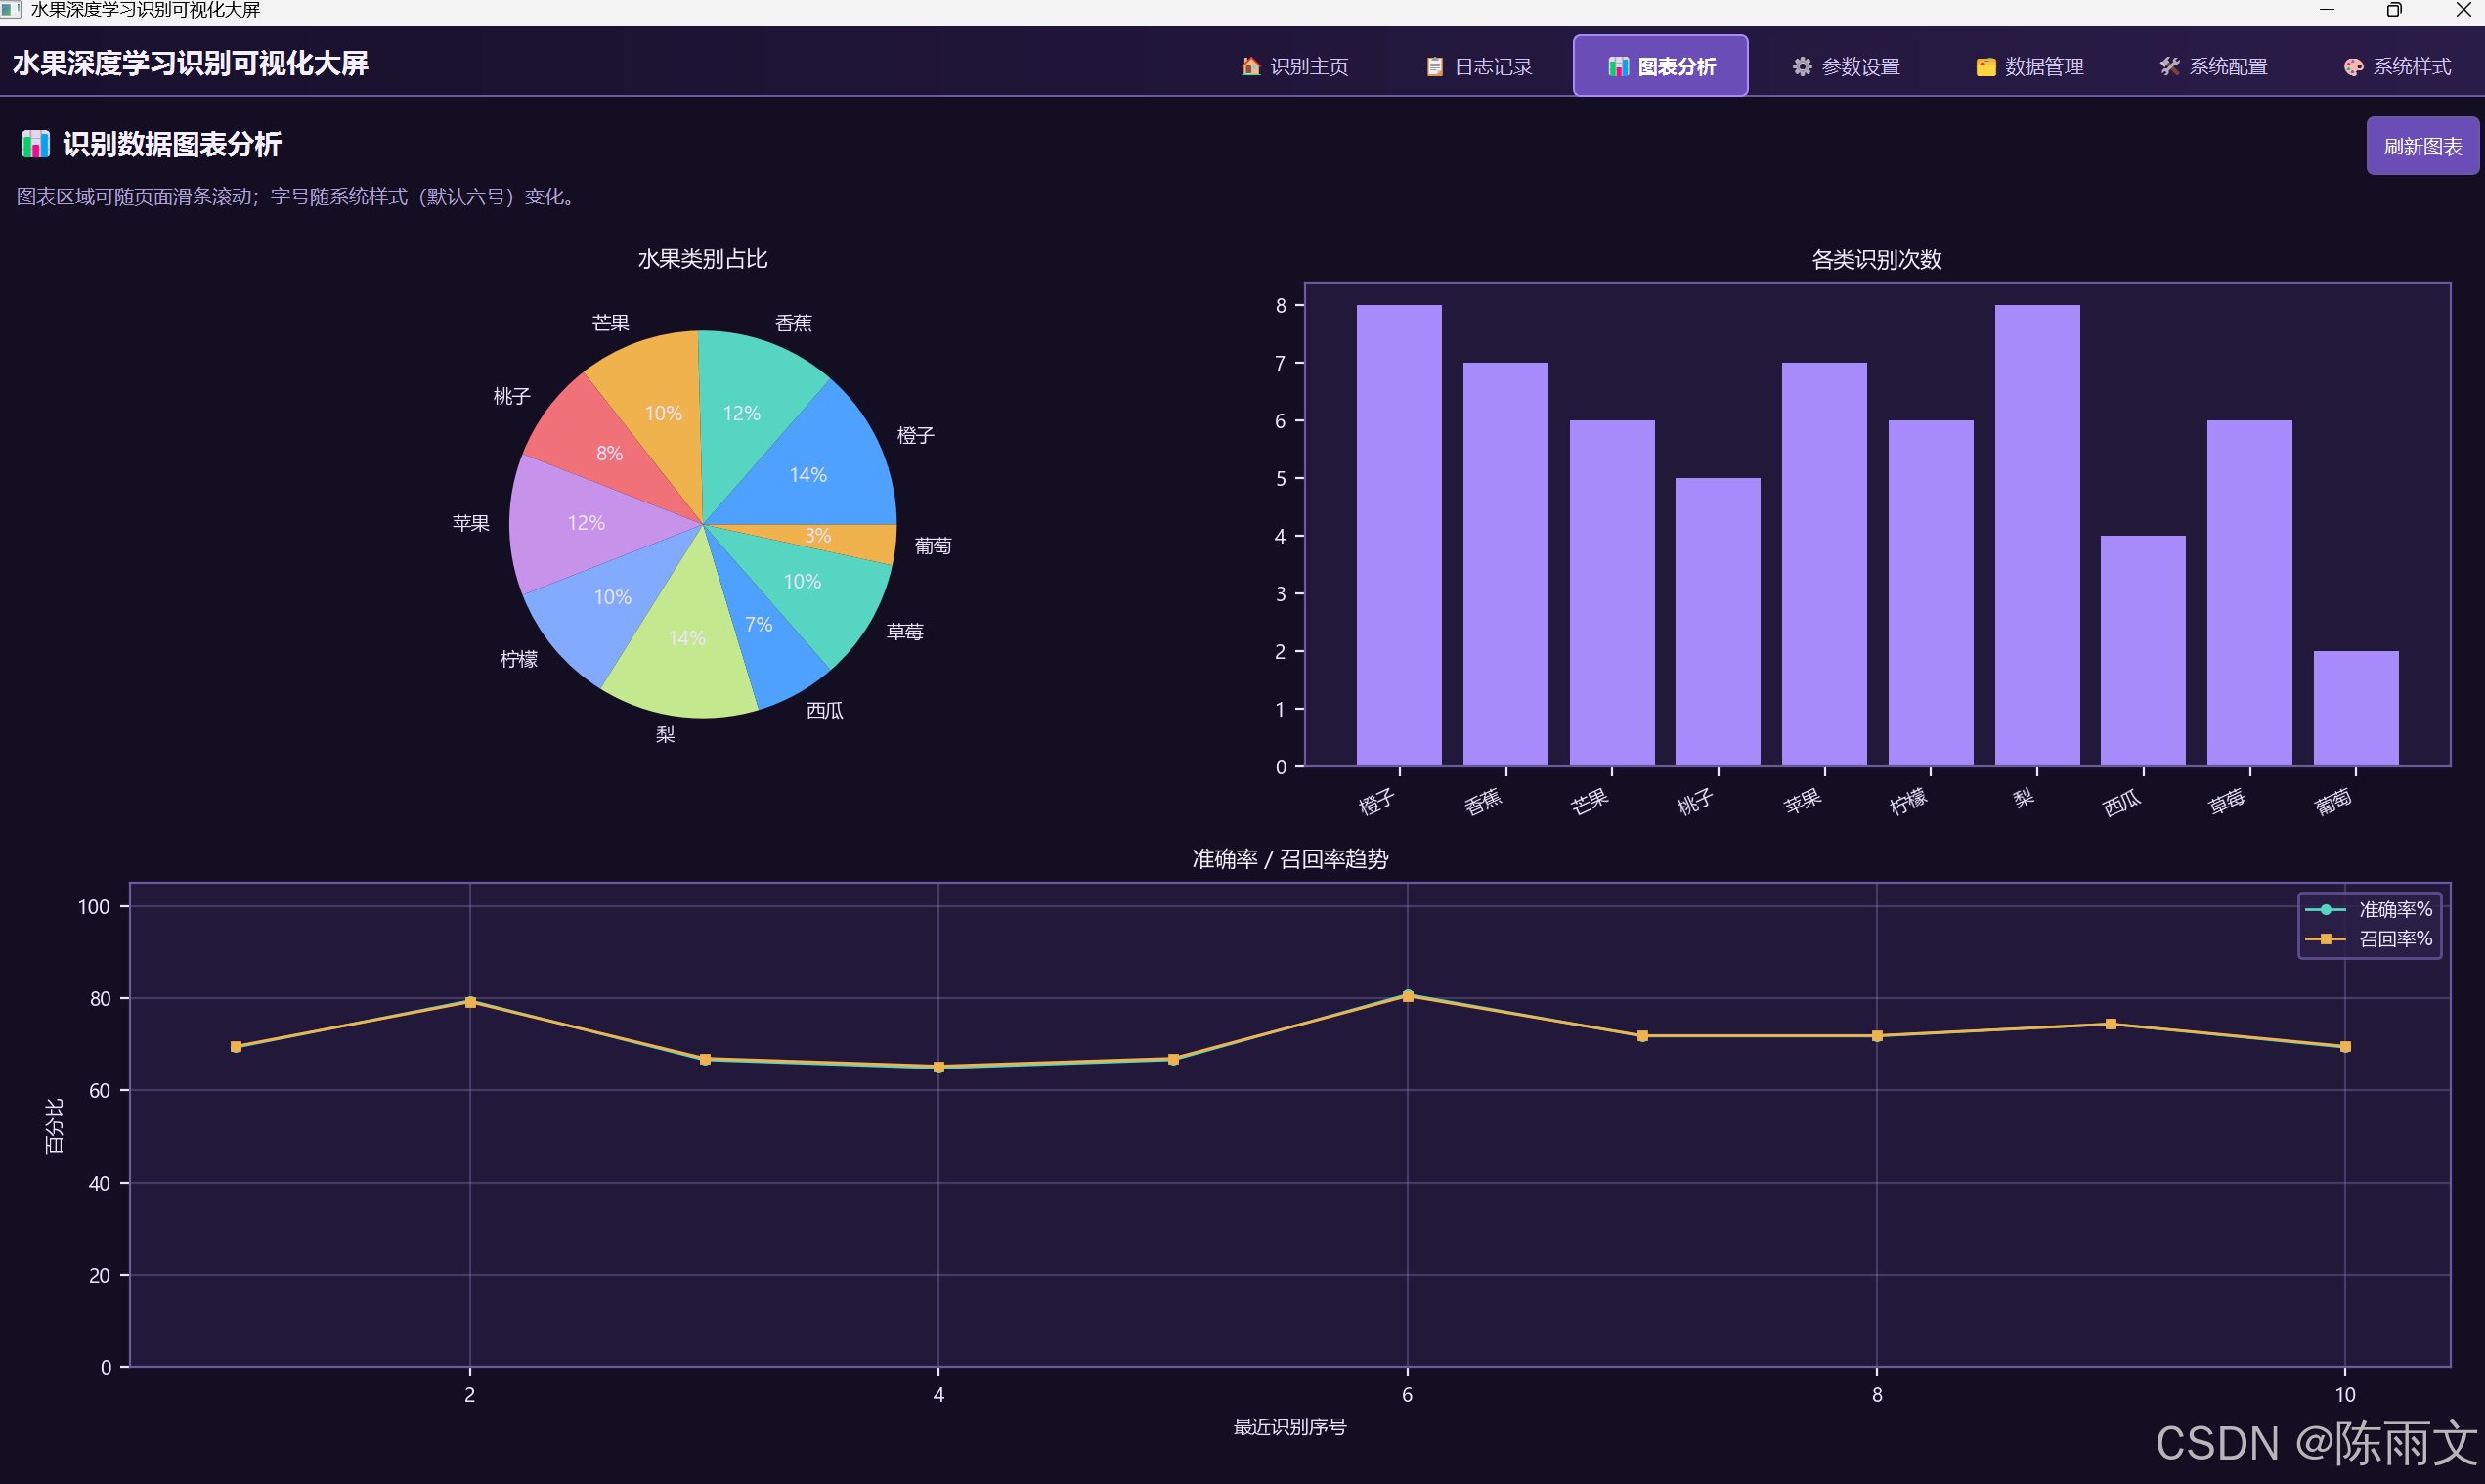Click the 西瓜 bar in bar chart
The image size is (2485, 1484).
pos(2143,651)
